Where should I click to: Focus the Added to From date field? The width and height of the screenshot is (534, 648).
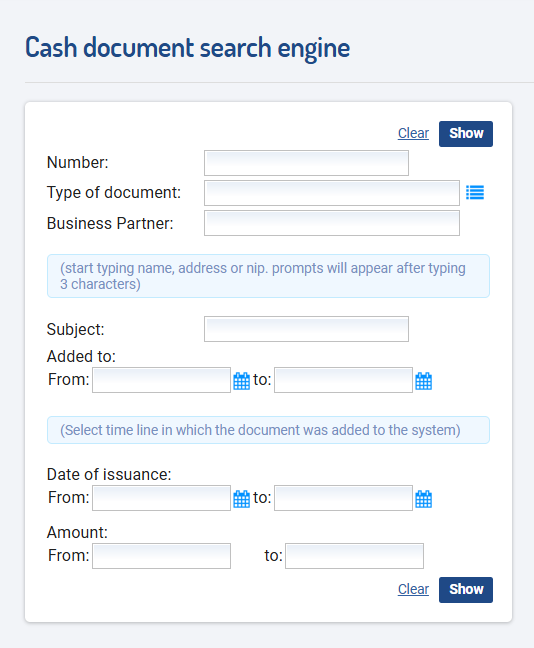point(161,380)
